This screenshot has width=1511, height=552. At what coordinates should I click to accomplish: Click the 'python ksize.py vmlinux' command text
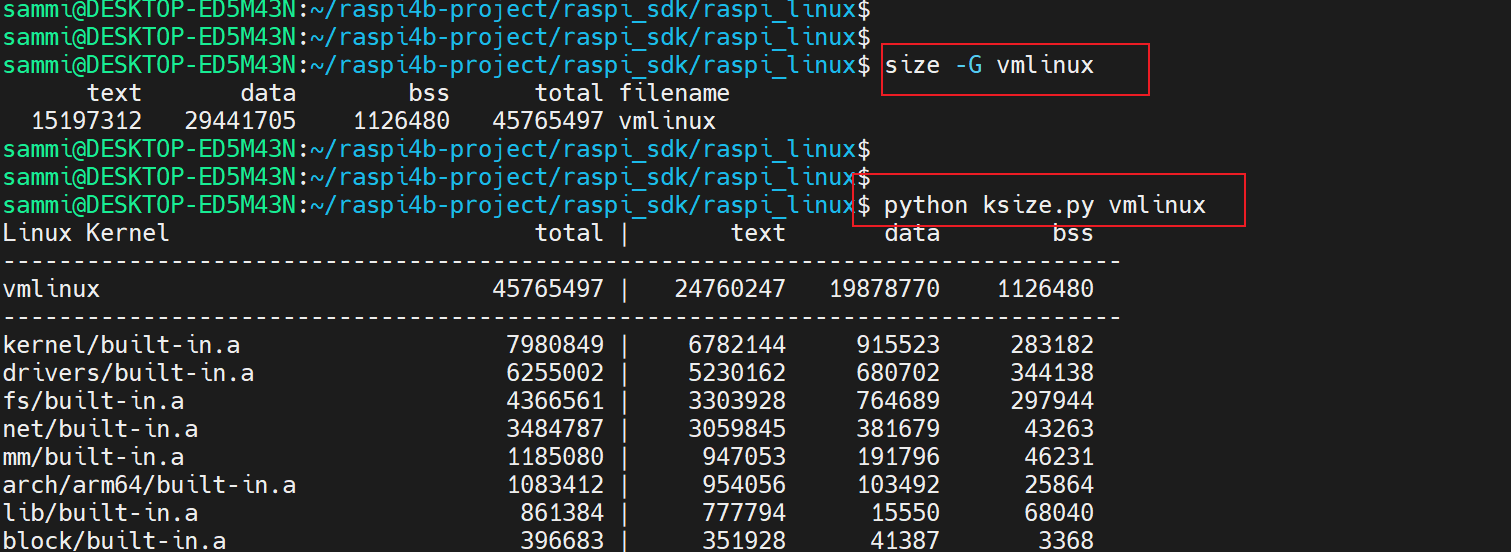(x=1045, y=206)
